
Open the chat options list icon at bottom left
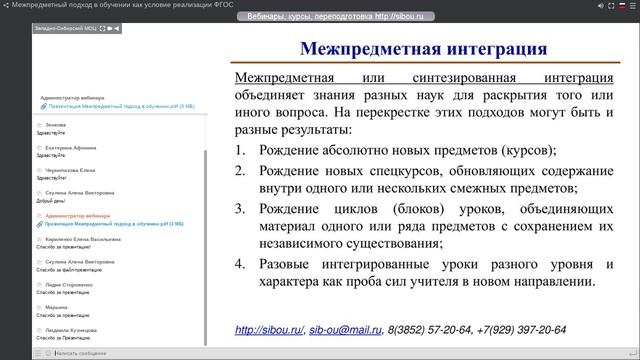[38, 353]
